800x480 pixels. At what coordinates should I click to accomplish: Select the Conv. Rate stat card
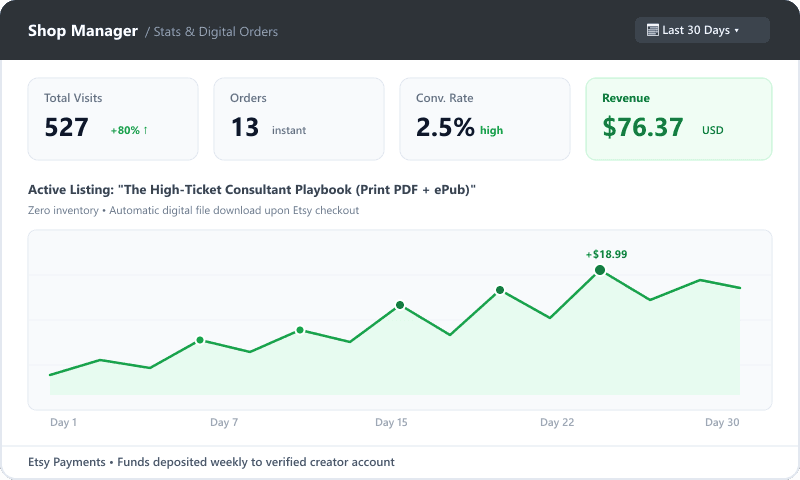coord(485,119)
